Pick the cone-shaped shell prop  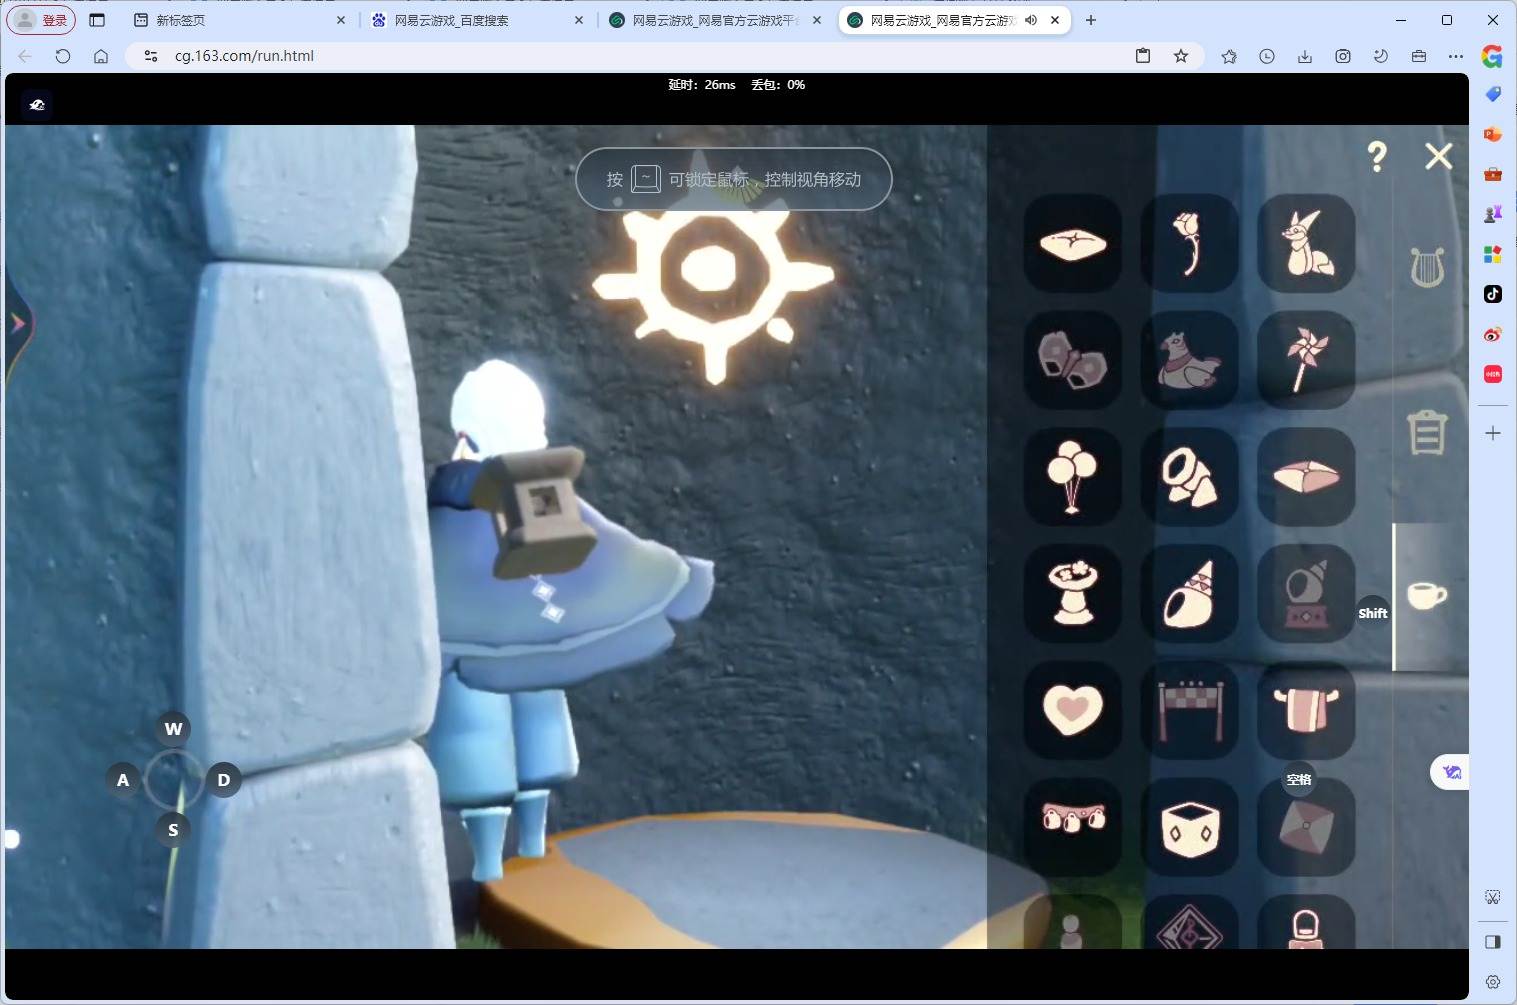tap(1189, 594)
